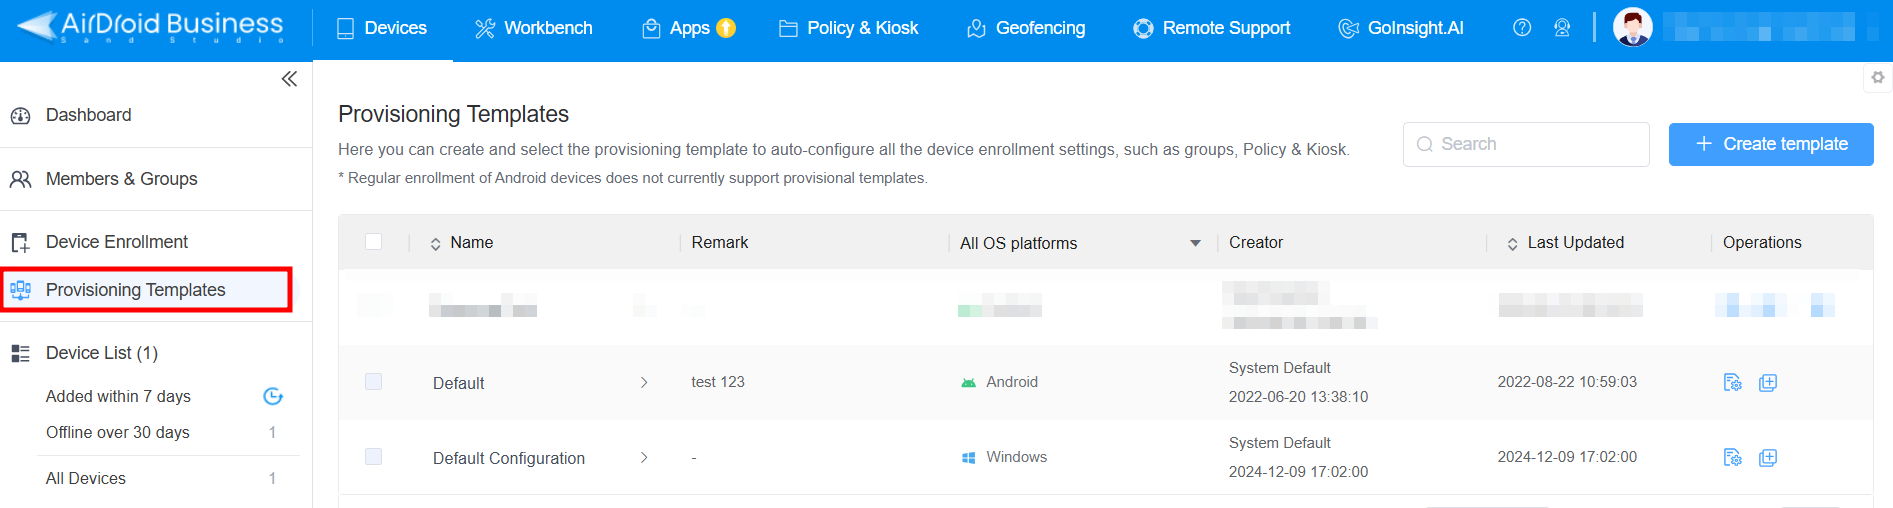This screenshot has width=1893, height=508.
Task: Check the Default Configuration template checkbox
Action: [374, 456]
